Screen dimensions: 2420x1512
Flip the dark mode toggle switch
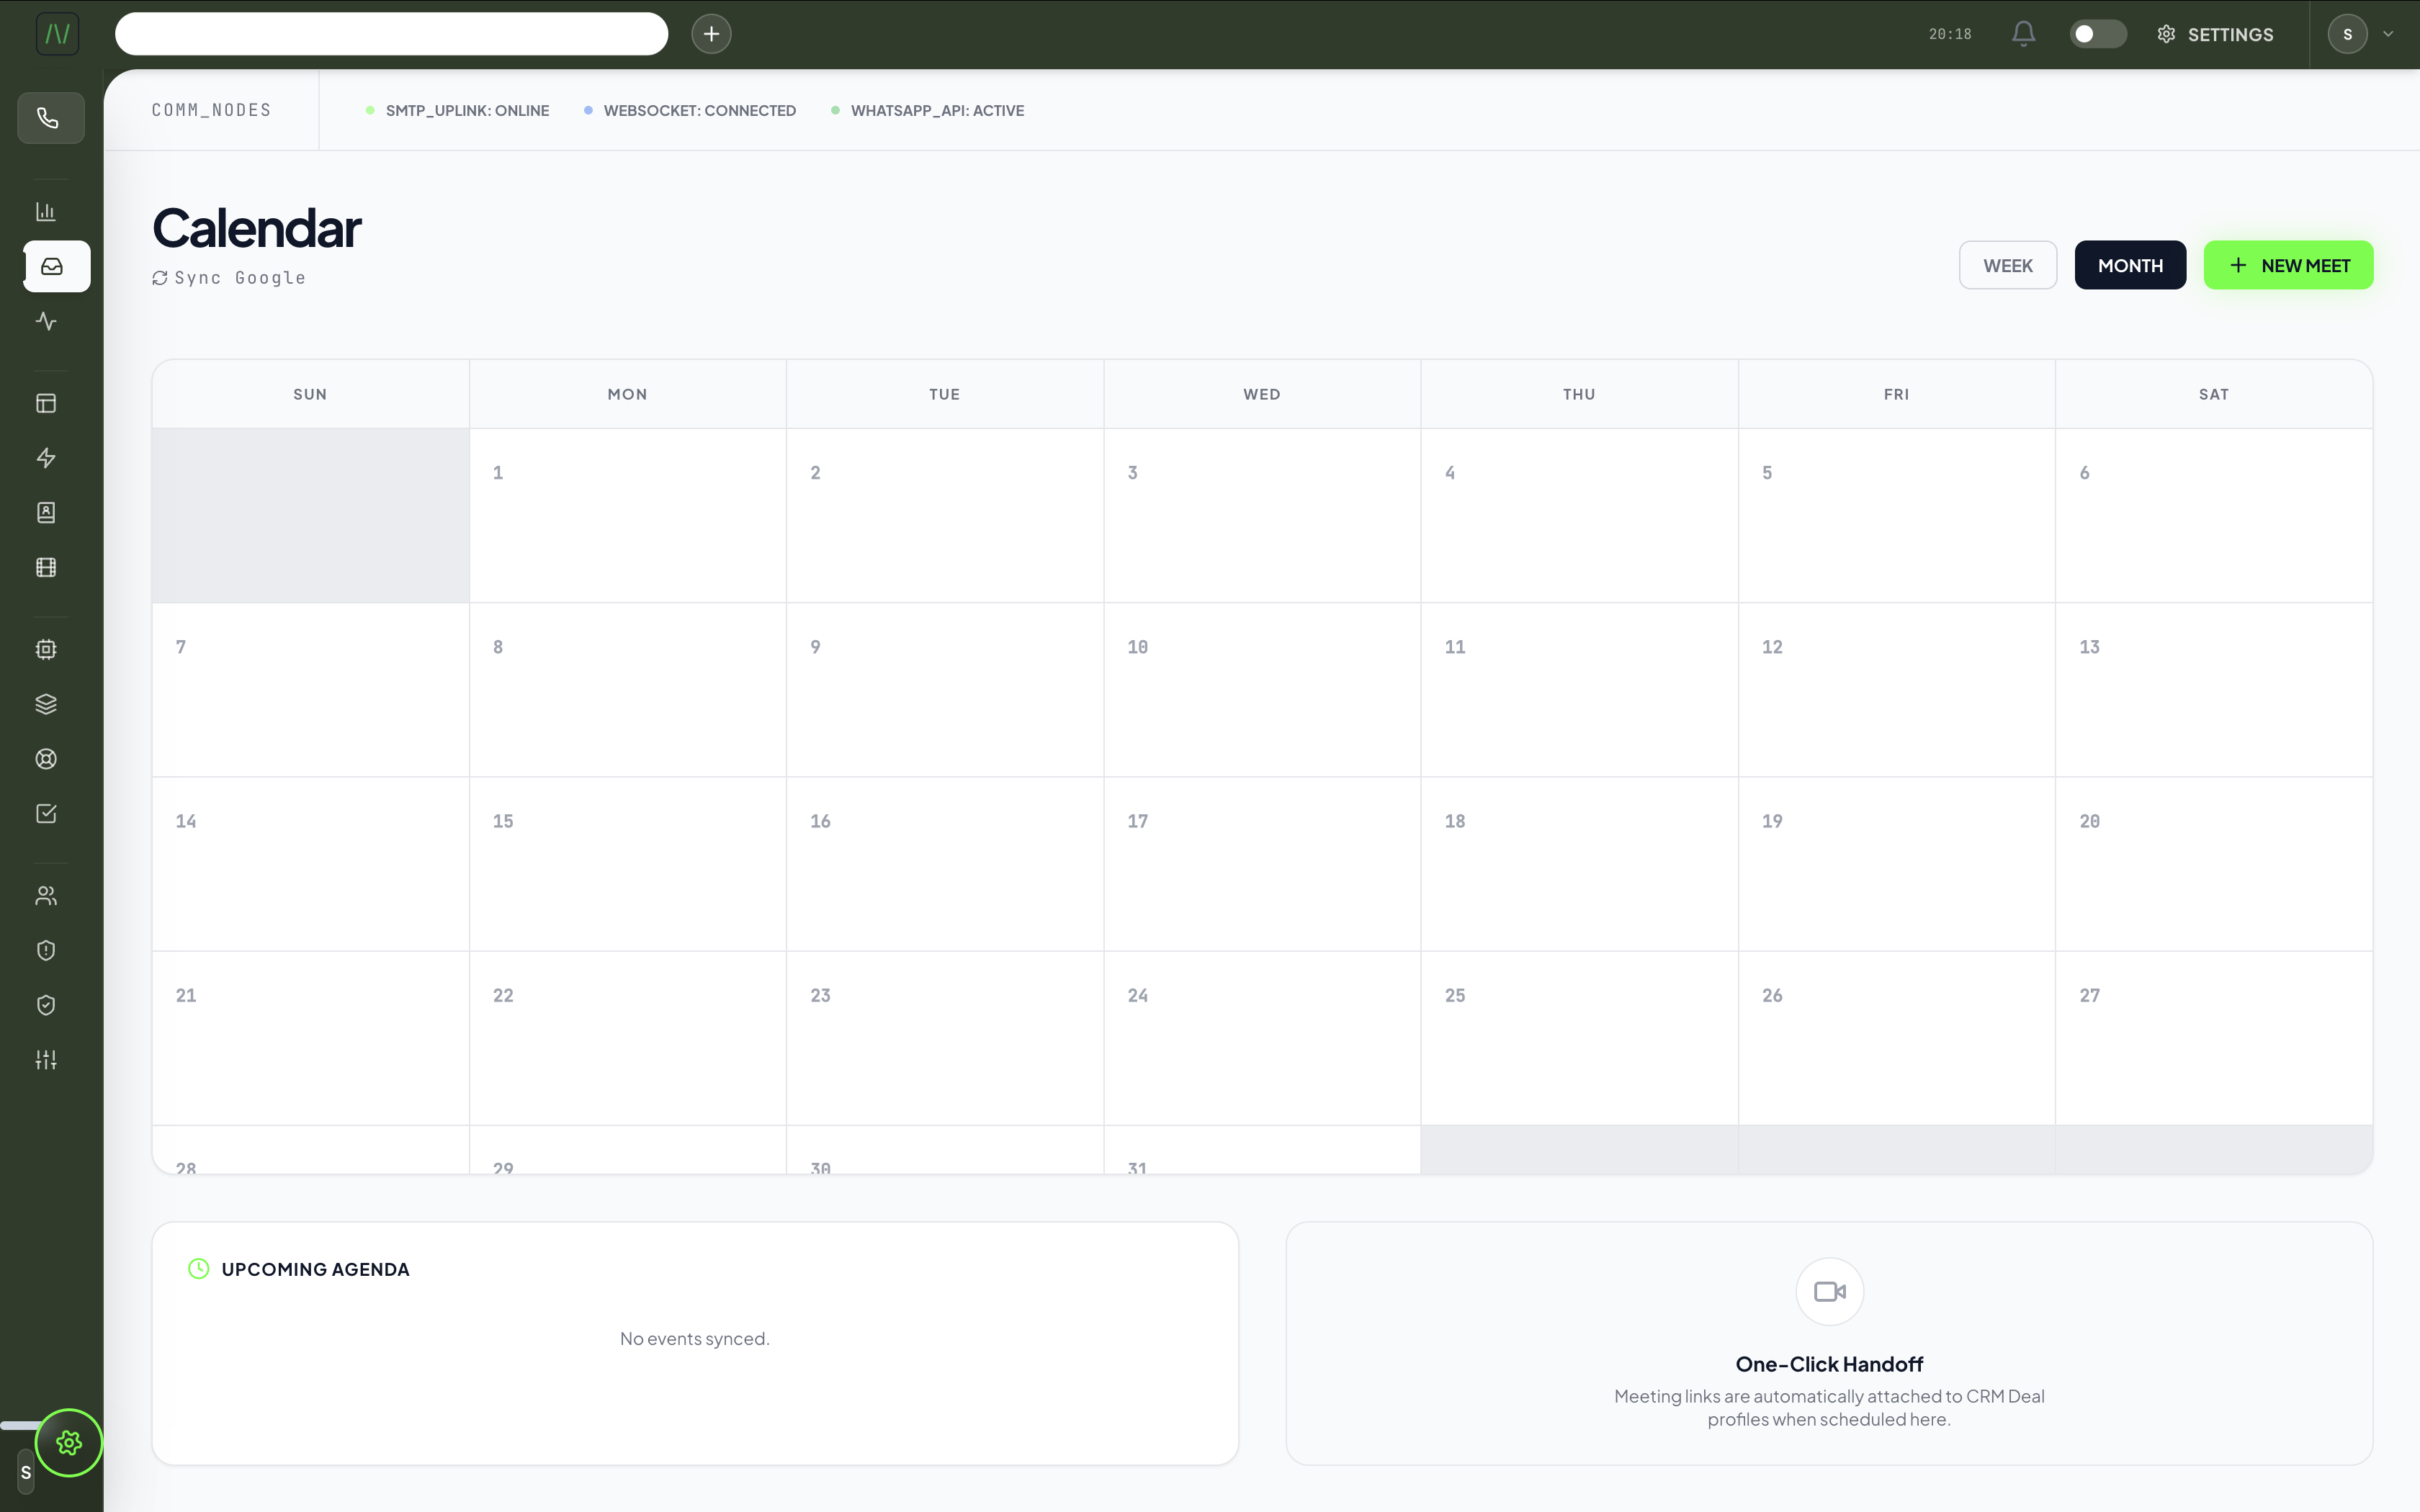click(x=2097, y=33)
